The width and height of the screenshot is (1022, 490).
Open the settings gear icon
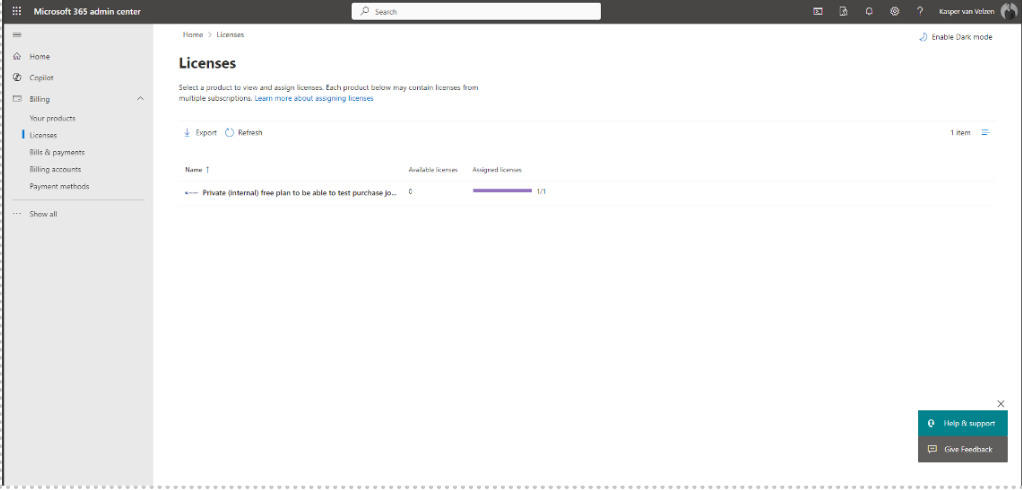(895, 11)
